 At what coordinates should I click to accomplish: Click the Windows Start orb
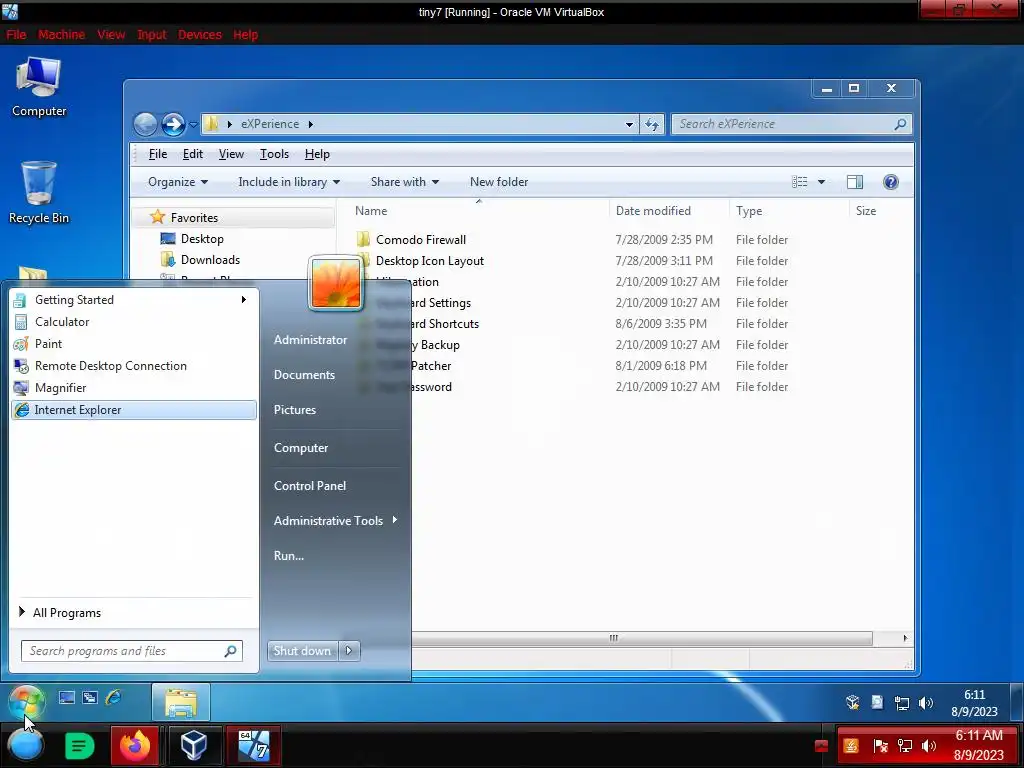(x=26, y=702)
